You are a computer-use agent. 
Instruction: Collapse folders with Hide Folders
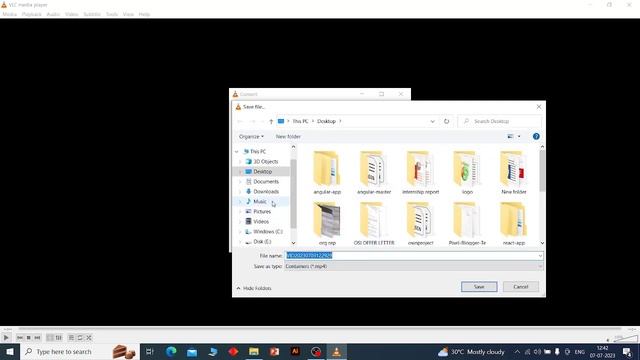pos(253,288)
